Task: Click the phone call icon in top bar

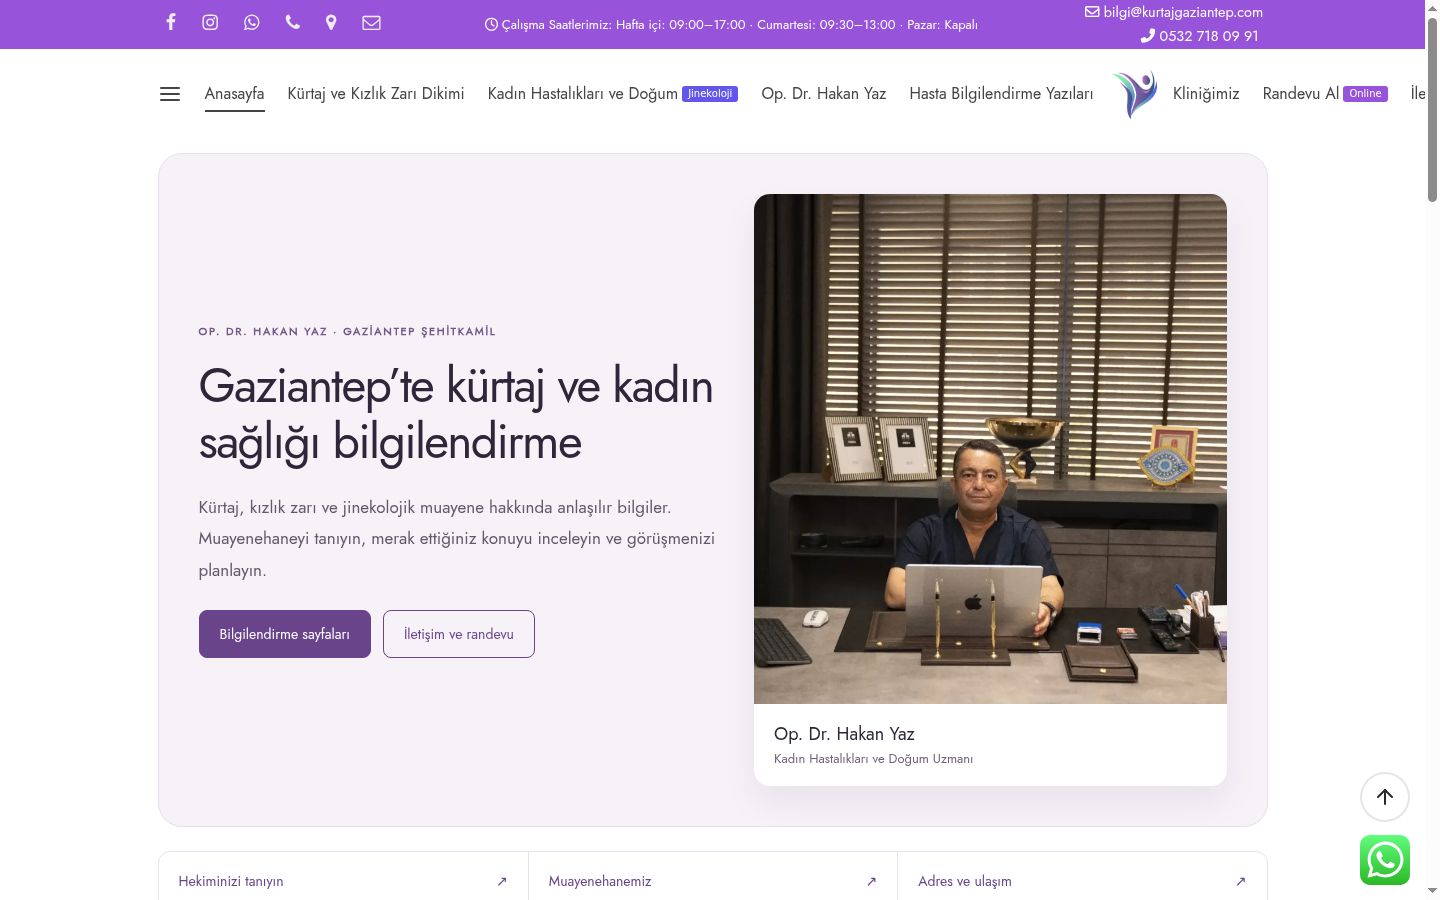Action: (292, 22)
